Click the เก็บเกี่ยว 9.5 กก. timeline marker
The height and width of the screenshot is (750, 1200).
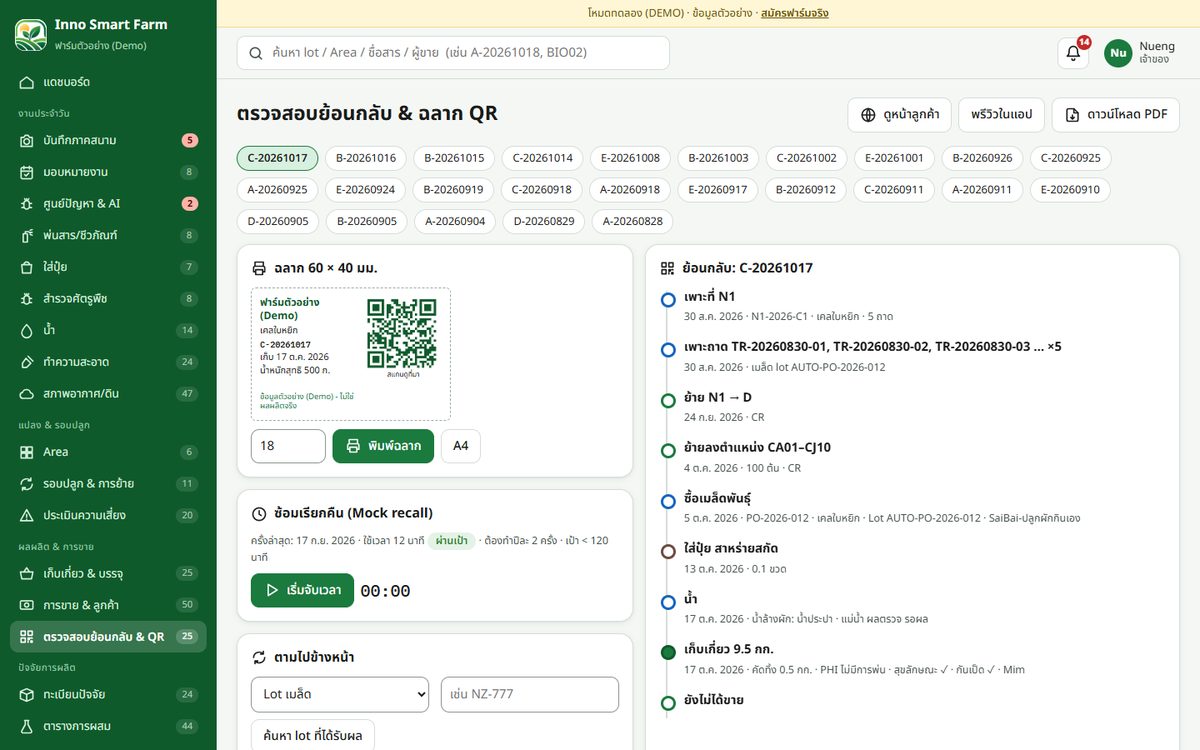(x=668, y=652)
